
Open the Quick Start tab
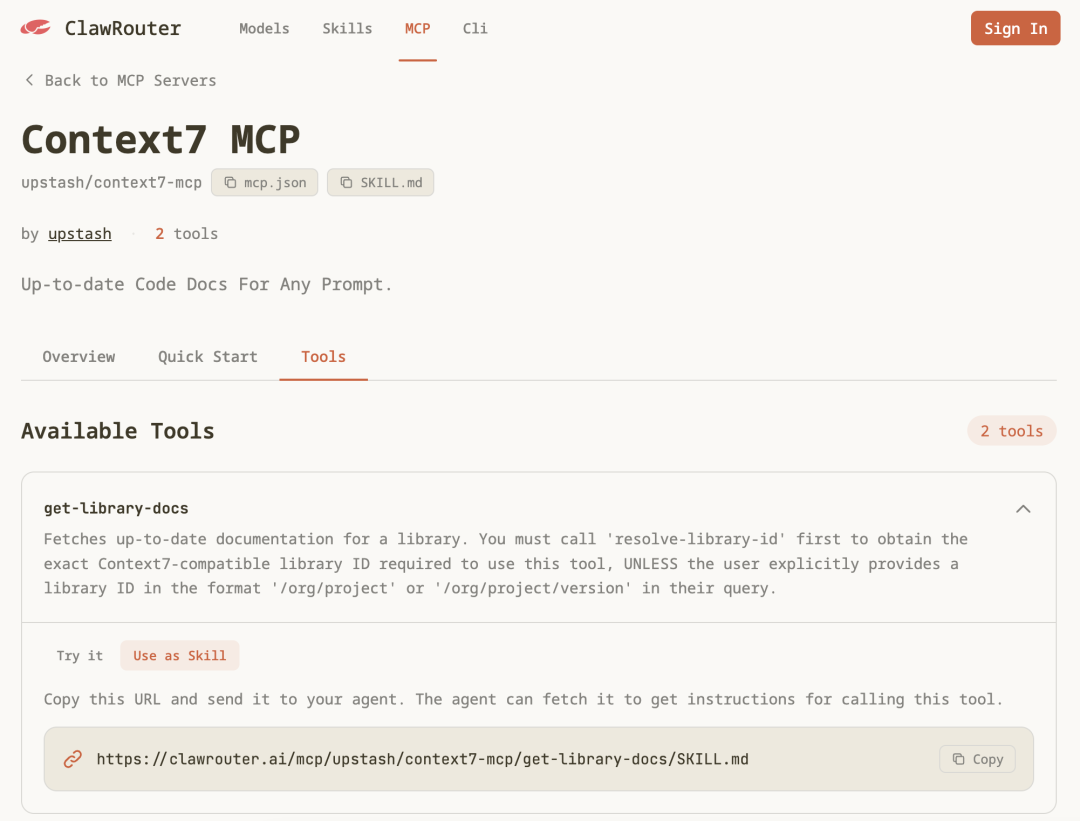tap(207, 356)
